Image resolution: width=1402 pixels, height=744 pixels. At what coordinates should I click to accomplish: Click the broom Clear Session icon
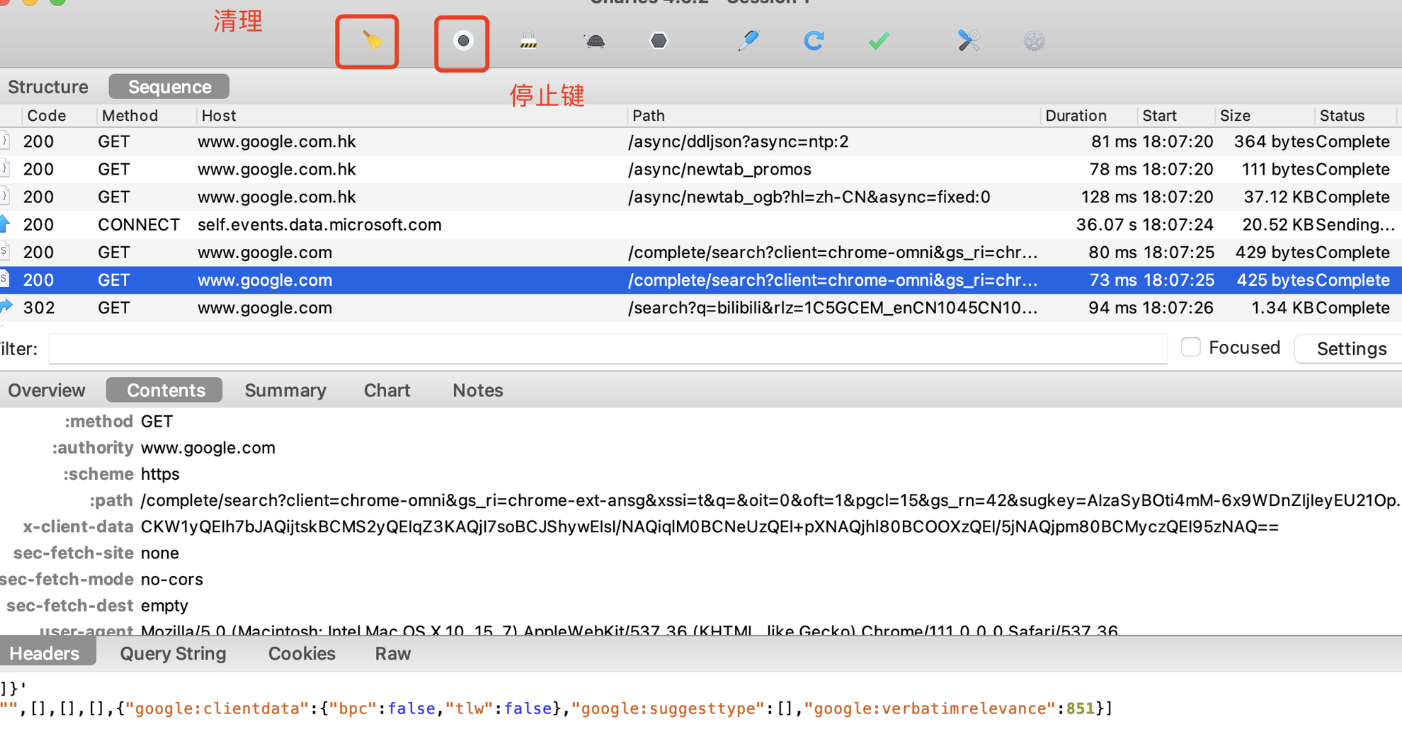pos(372,41)
